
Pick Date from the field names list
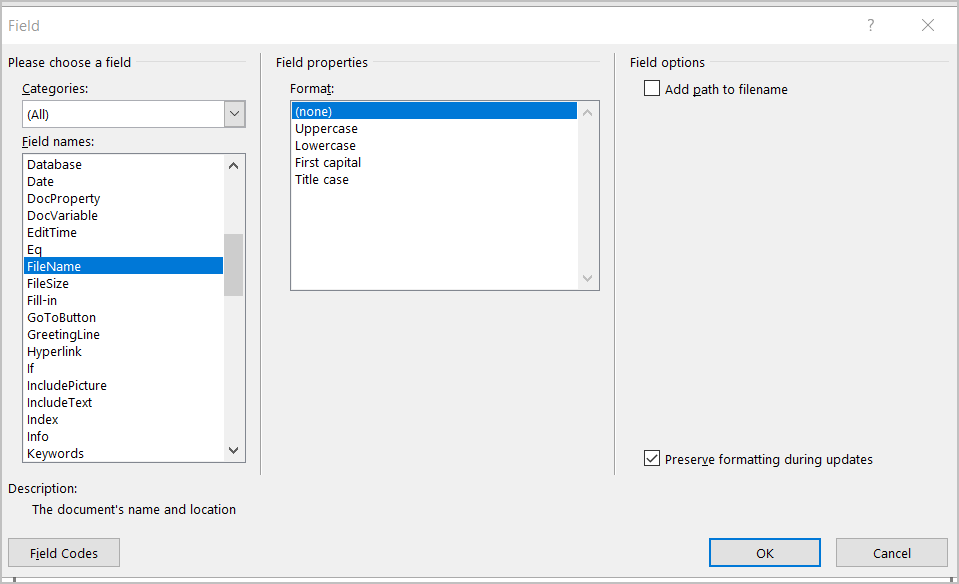[x=41, y=182]
